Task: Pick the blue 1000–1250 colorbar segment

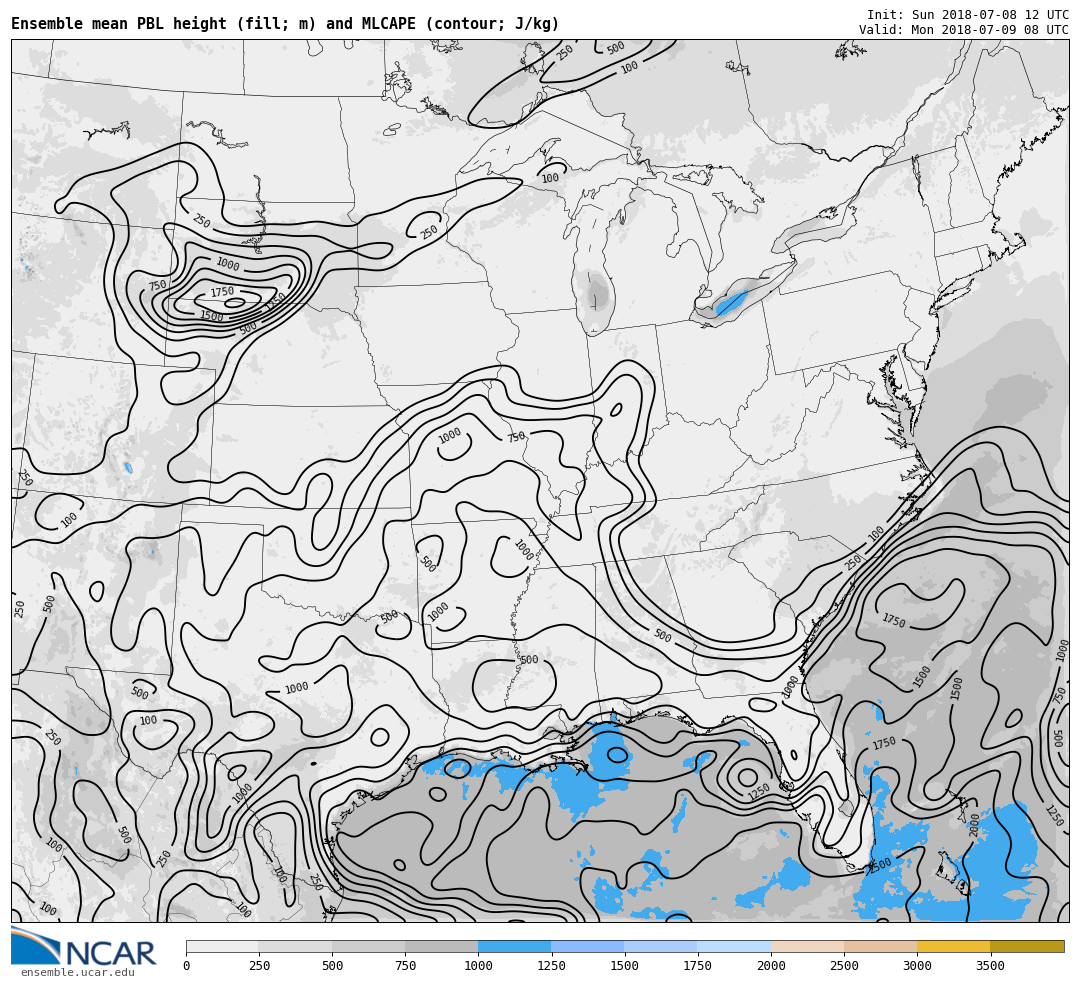Action: [x=514, y=946]
